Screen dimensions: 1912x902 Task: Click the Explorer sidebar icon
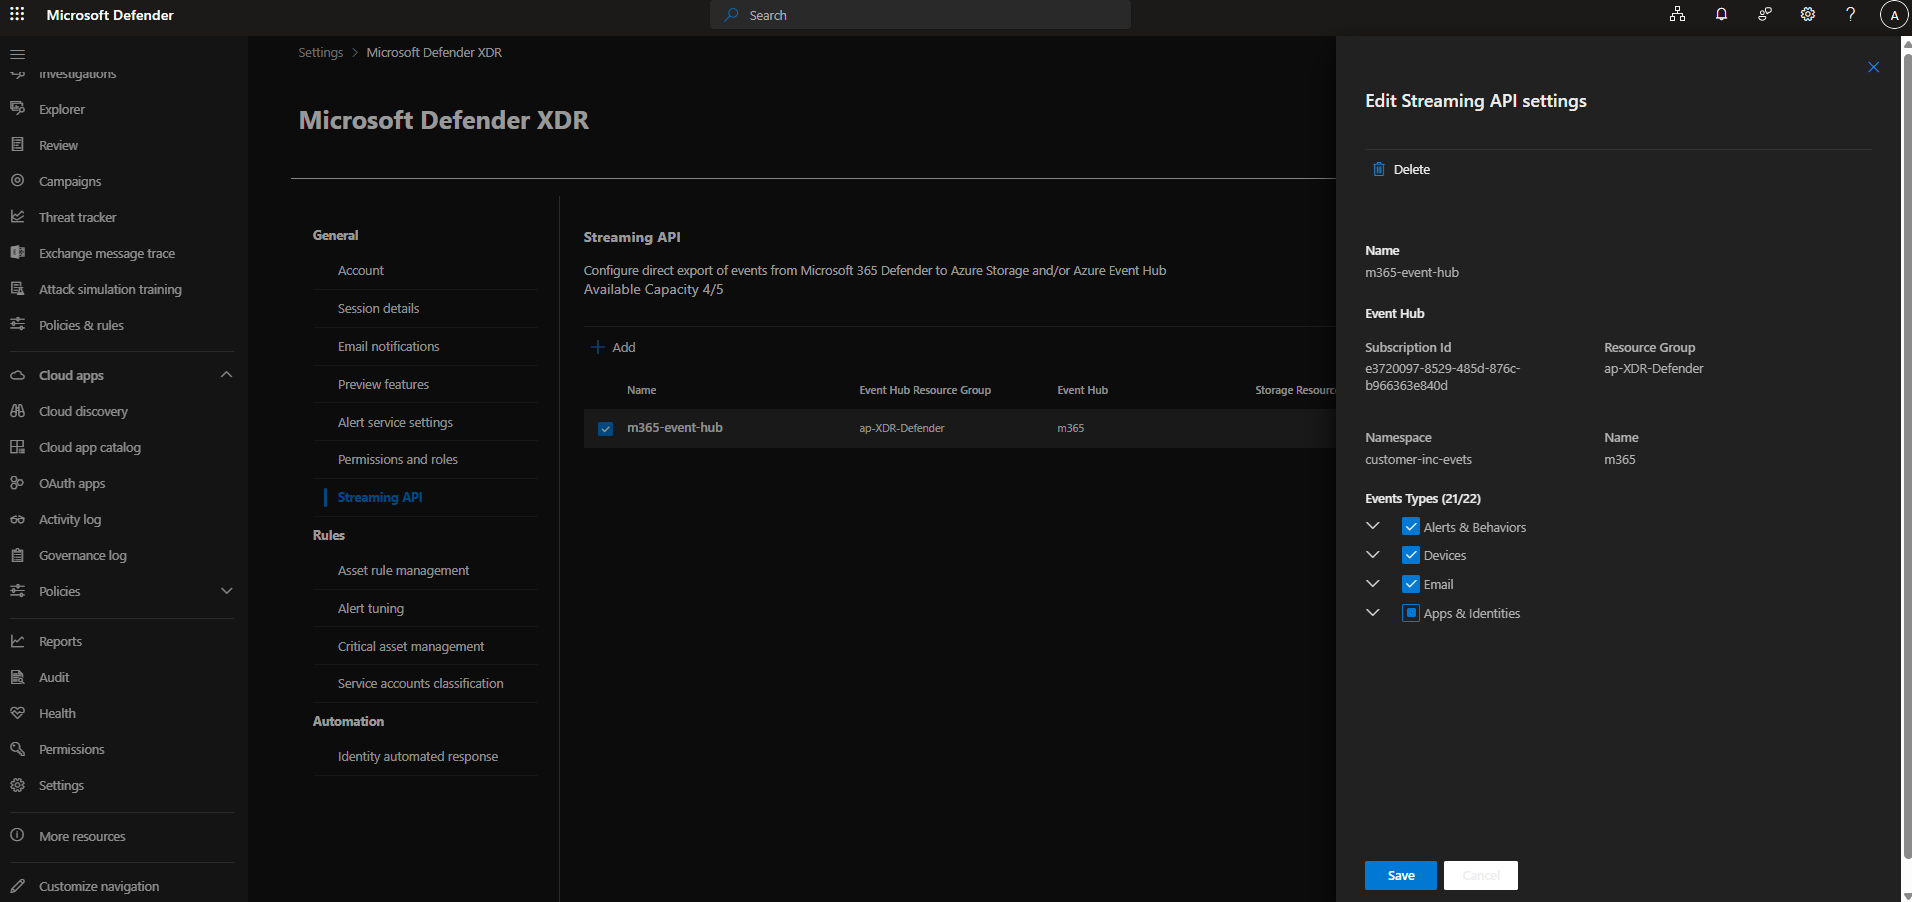[x=17, y=109]
